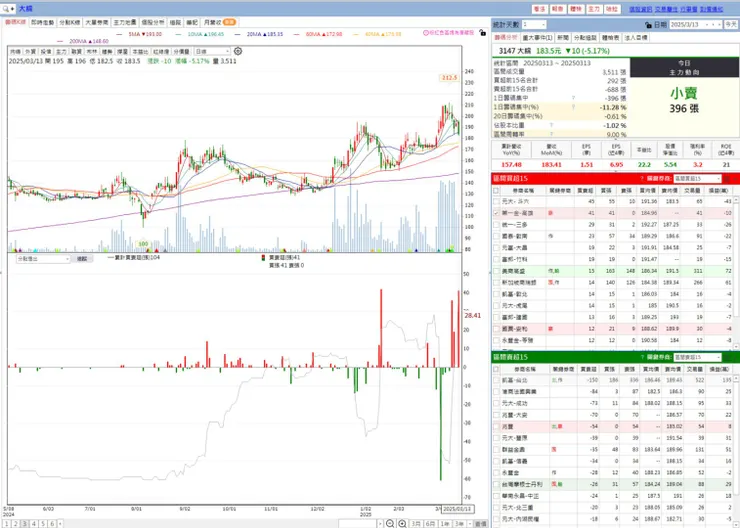This screenshot has height=528, width=740.
Task: Click the 日期 date input field
Action: (x=696, y=24)
